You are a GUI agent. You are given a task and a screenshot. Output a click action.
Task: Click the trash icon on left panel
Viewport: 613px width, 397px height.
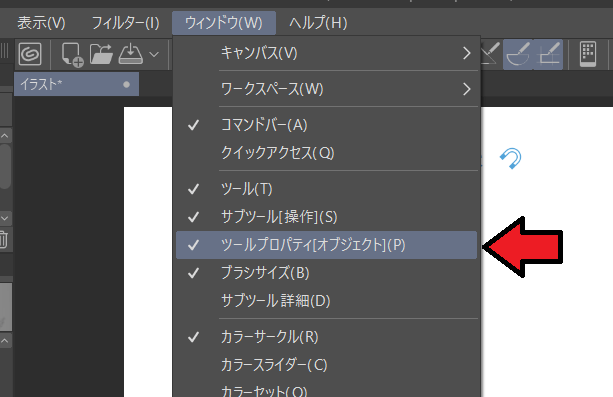click(3, 240)
